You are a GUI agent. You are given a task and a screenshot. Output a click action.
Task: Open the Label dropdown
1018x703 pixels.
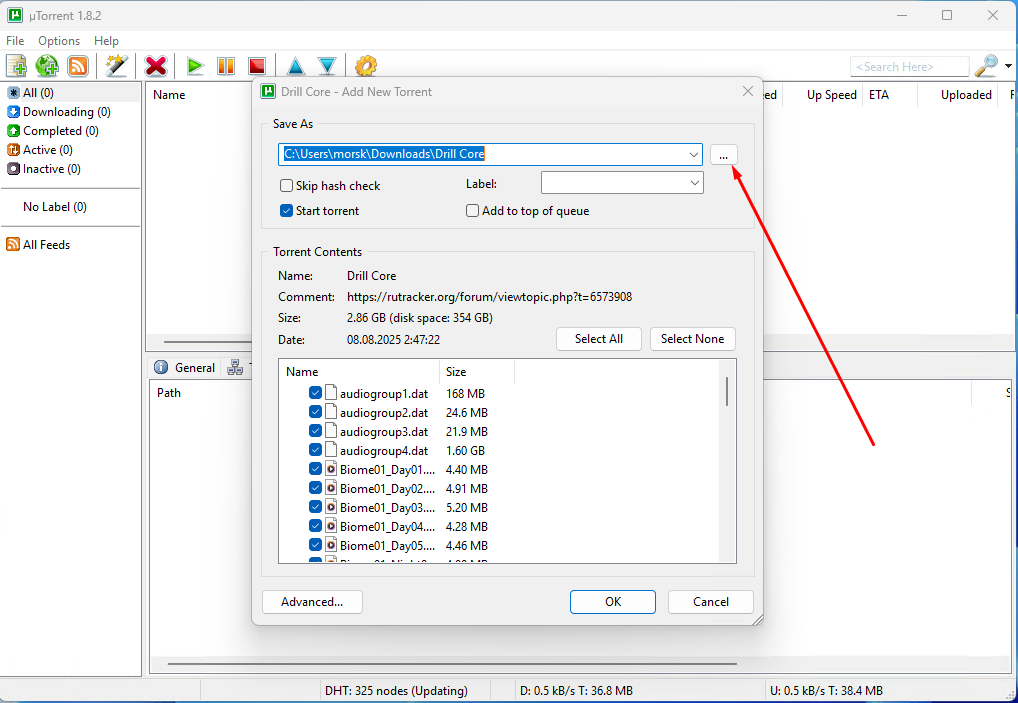pos(622,183)
